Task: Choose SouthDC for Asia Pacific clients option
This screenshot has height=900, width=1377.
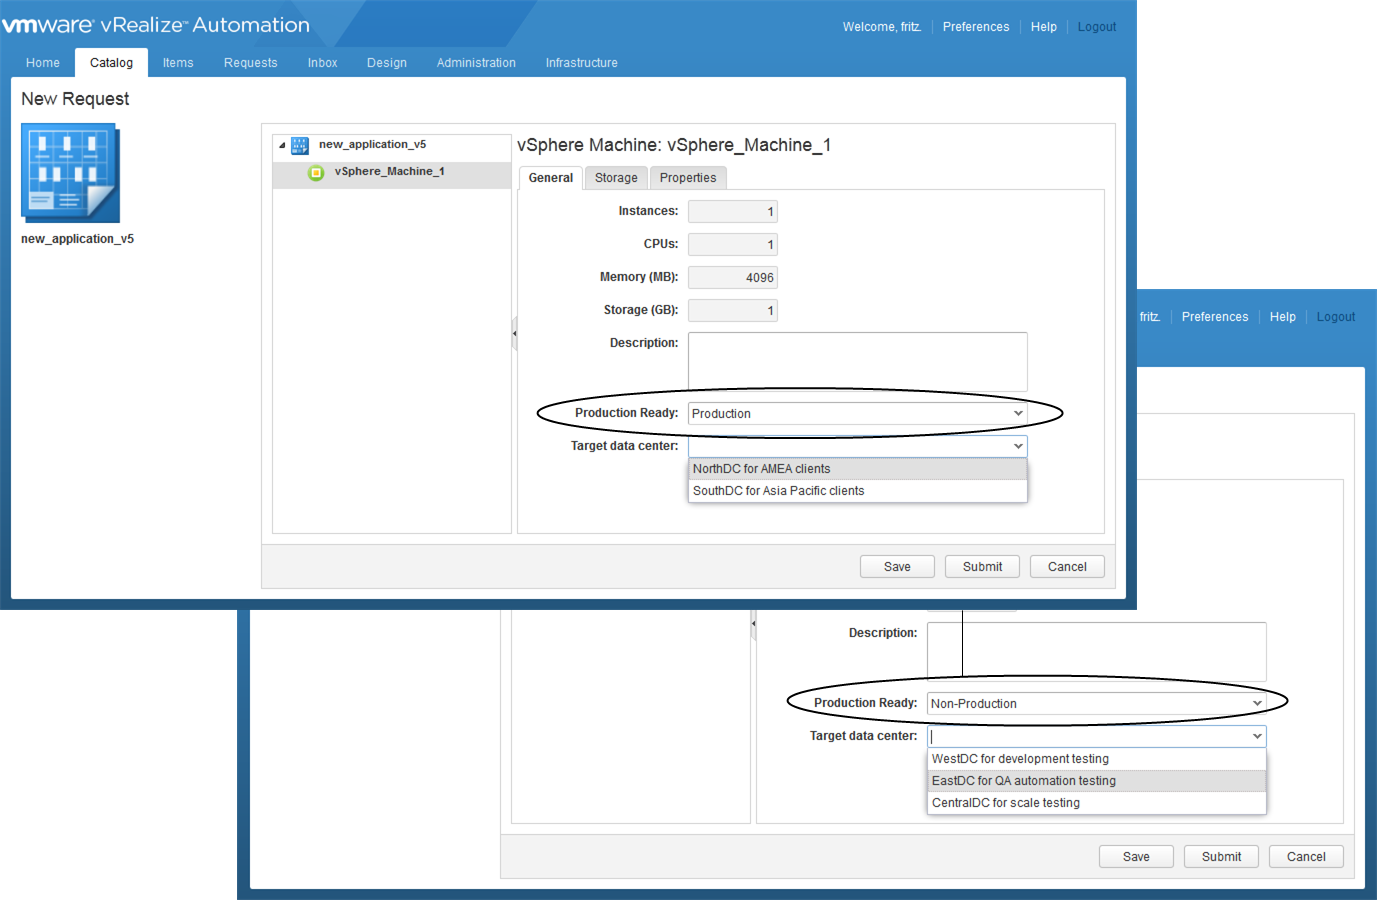Action: coord(858,491)
